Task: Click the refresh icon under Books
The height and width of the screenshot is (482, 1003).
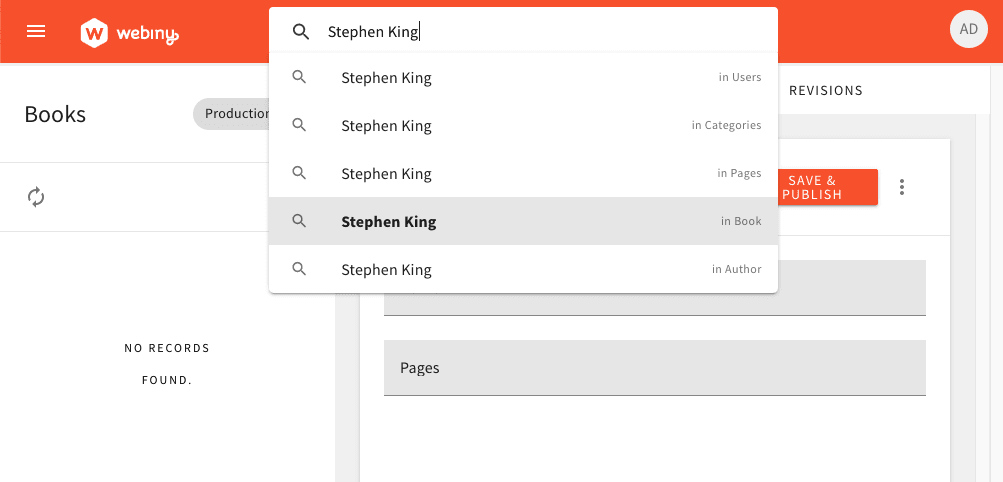Action: coord(36,197)
